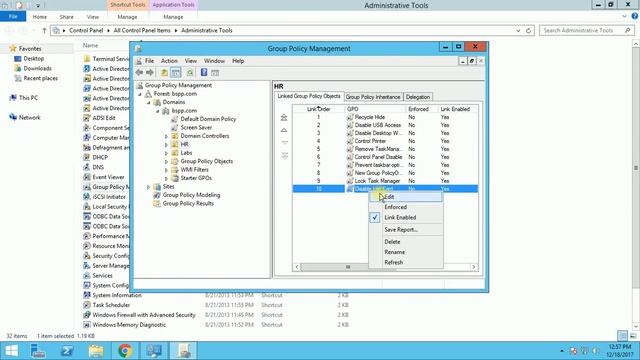Open Server Manager from the taskbar
This screenshot has width=640, height=360.
point(38,351)
